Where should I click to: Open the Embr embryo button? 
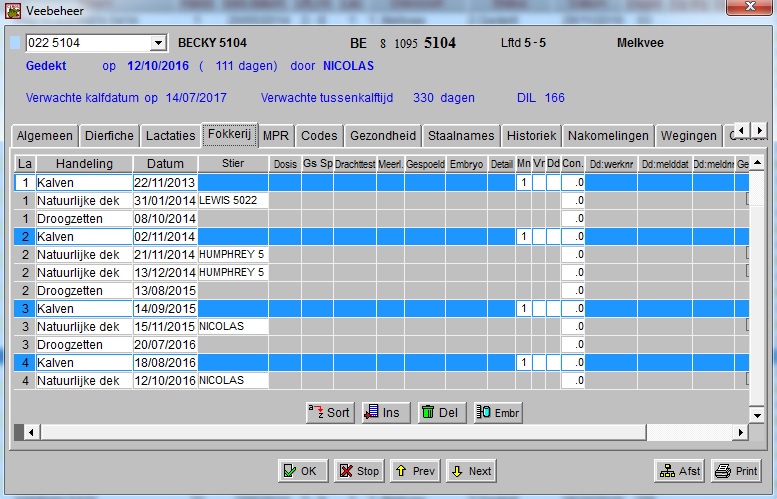tap(498, 412)
